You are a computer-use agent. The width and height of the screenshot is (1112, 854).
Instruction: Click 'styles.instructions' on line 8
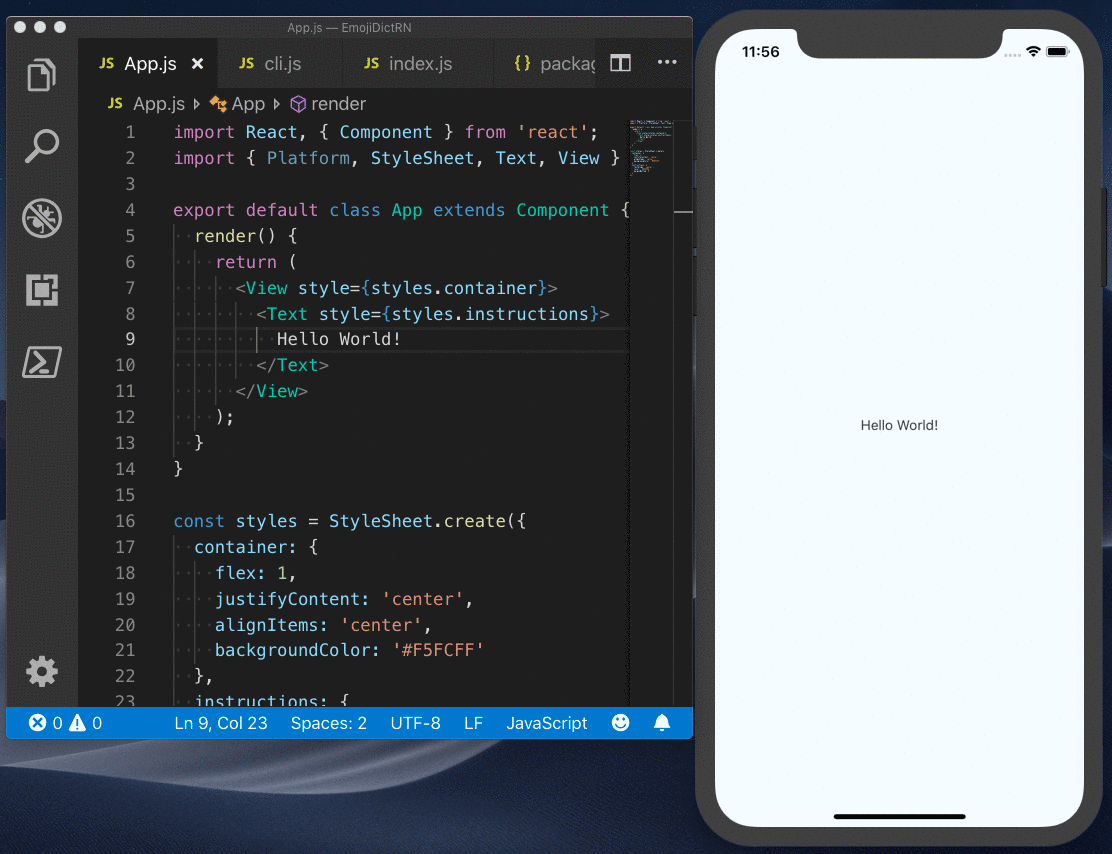490,314
